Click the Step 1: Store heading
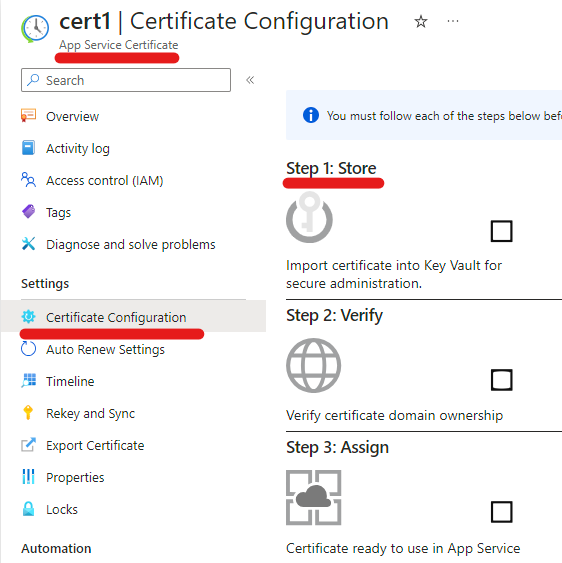Screen dimensions: 562x563 pyautogui.click(x=331, y=168)
